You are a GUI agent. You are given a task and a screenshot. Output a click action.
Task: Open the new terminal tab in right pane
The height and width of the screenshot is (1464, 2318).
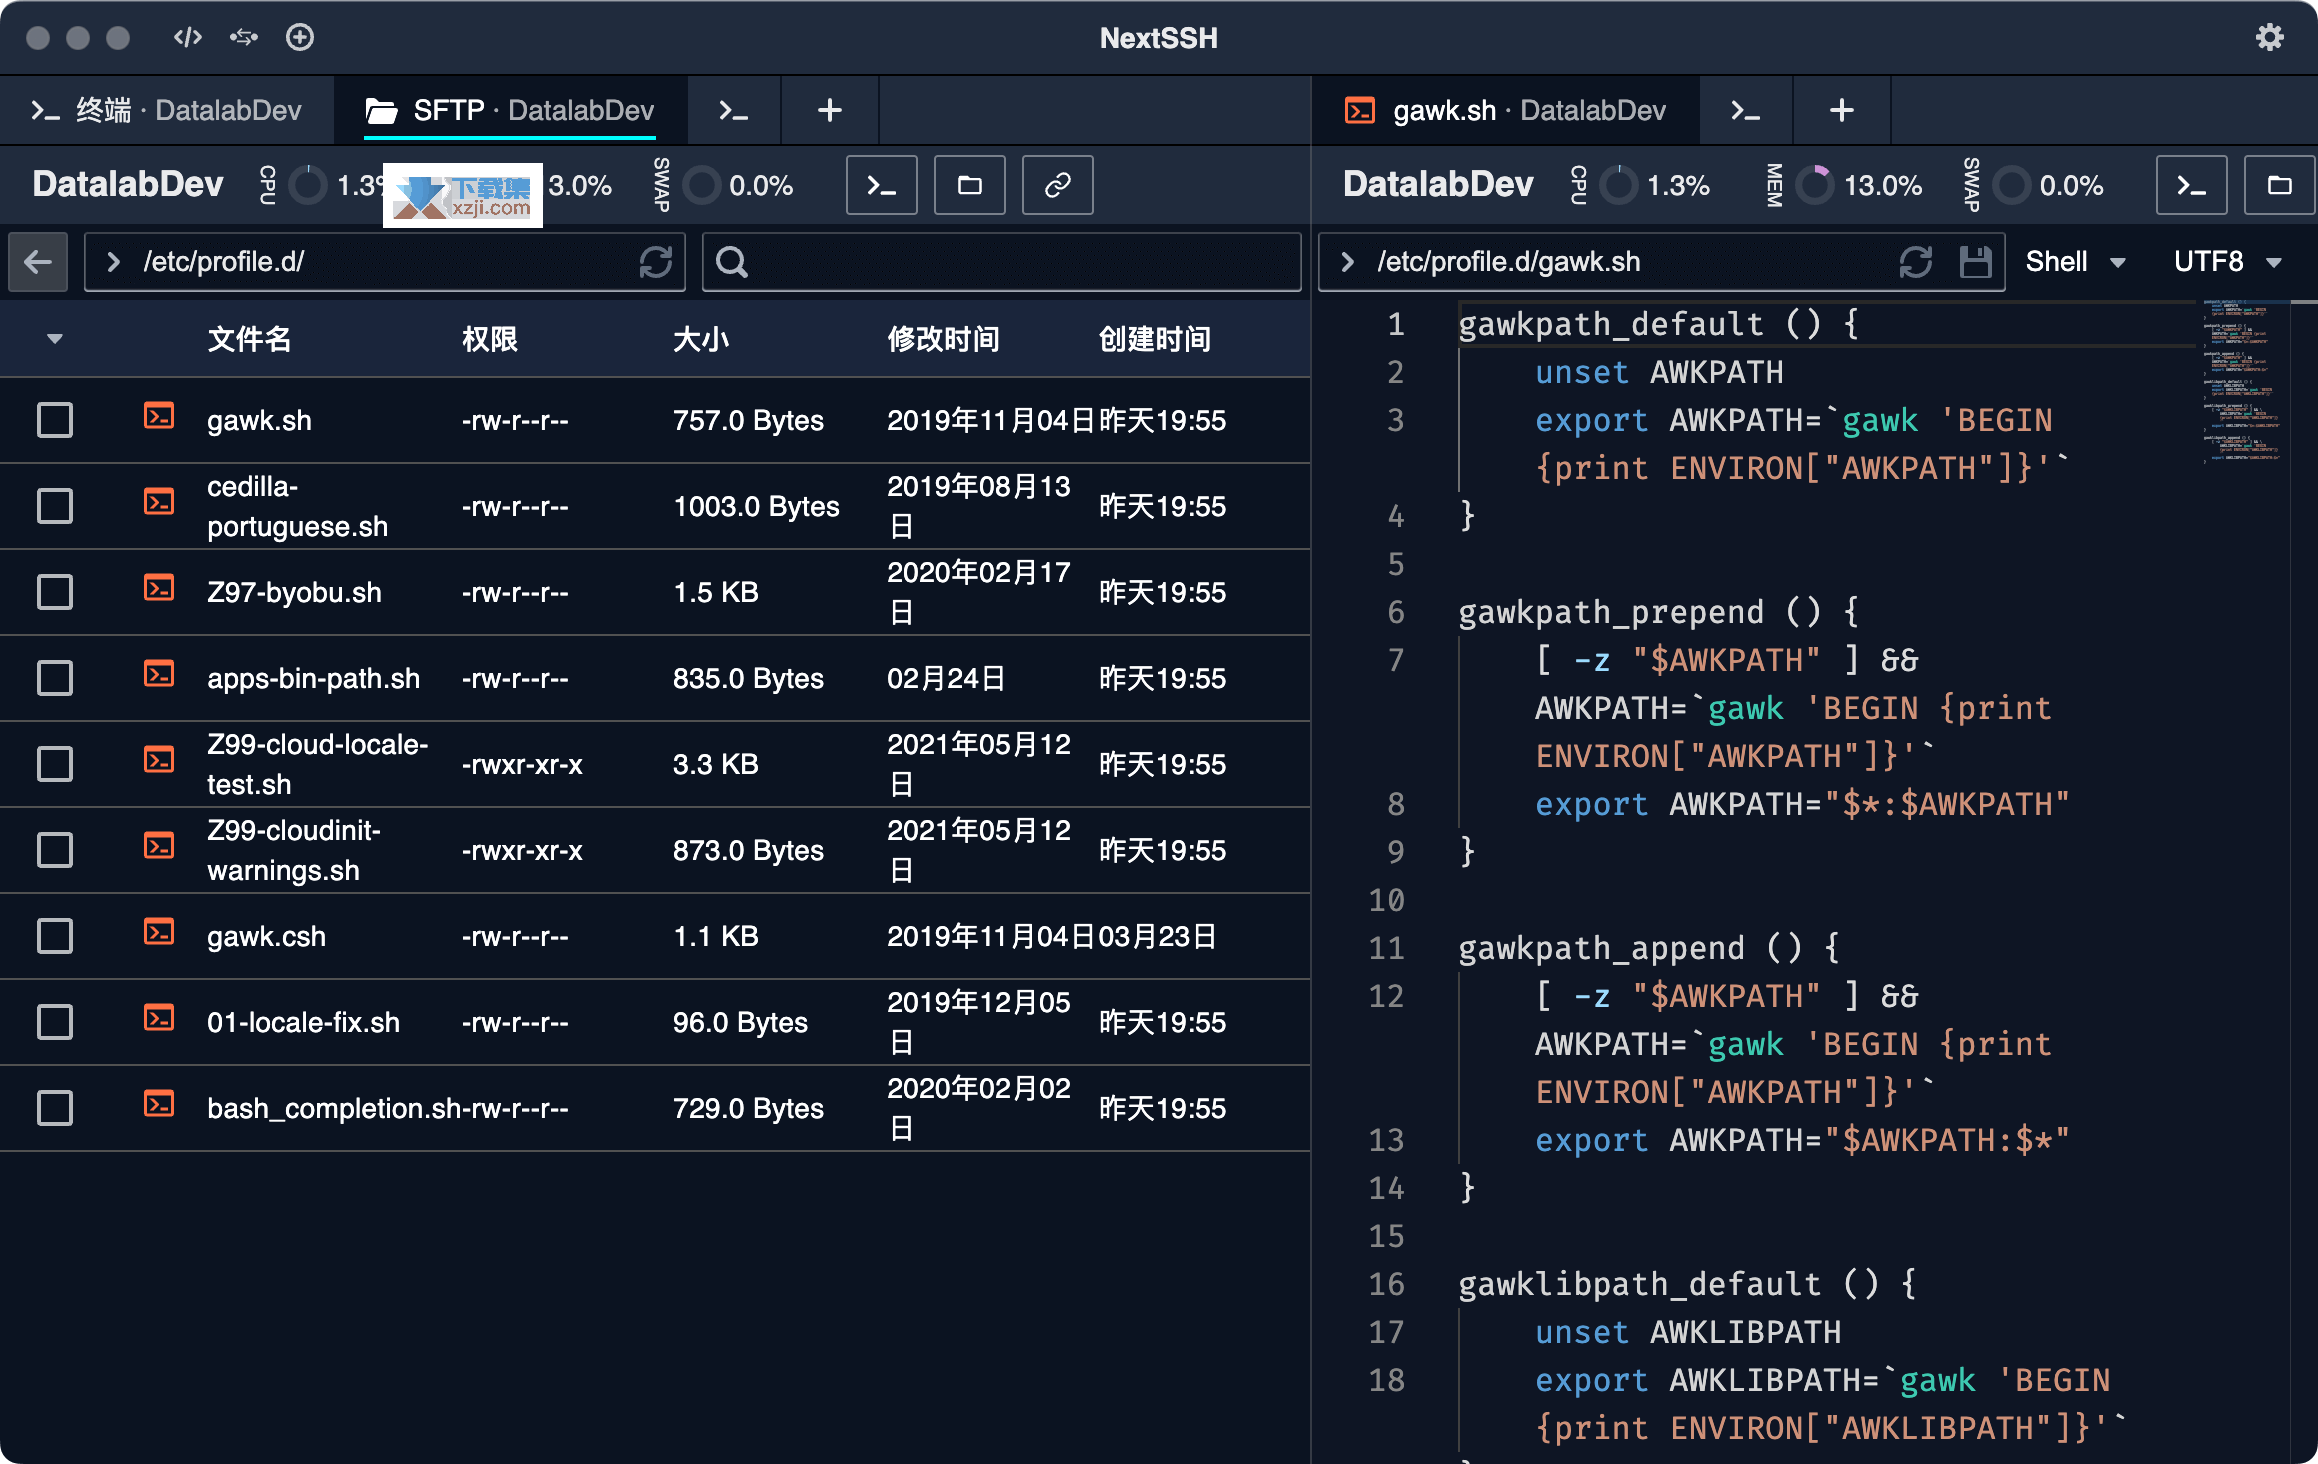tap(1746, 110)
